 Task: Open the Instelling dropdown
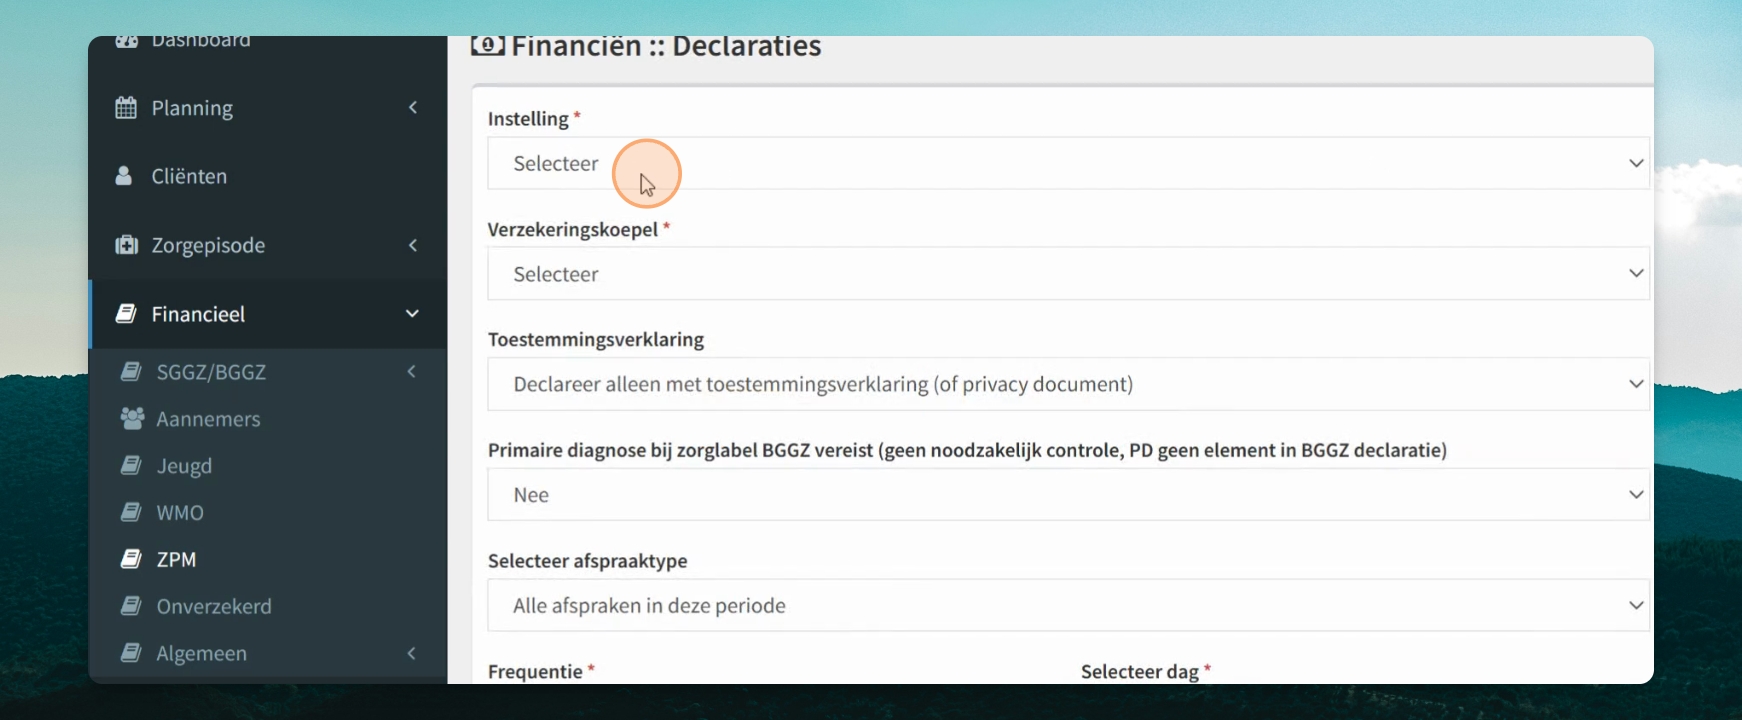point(1068,163)
